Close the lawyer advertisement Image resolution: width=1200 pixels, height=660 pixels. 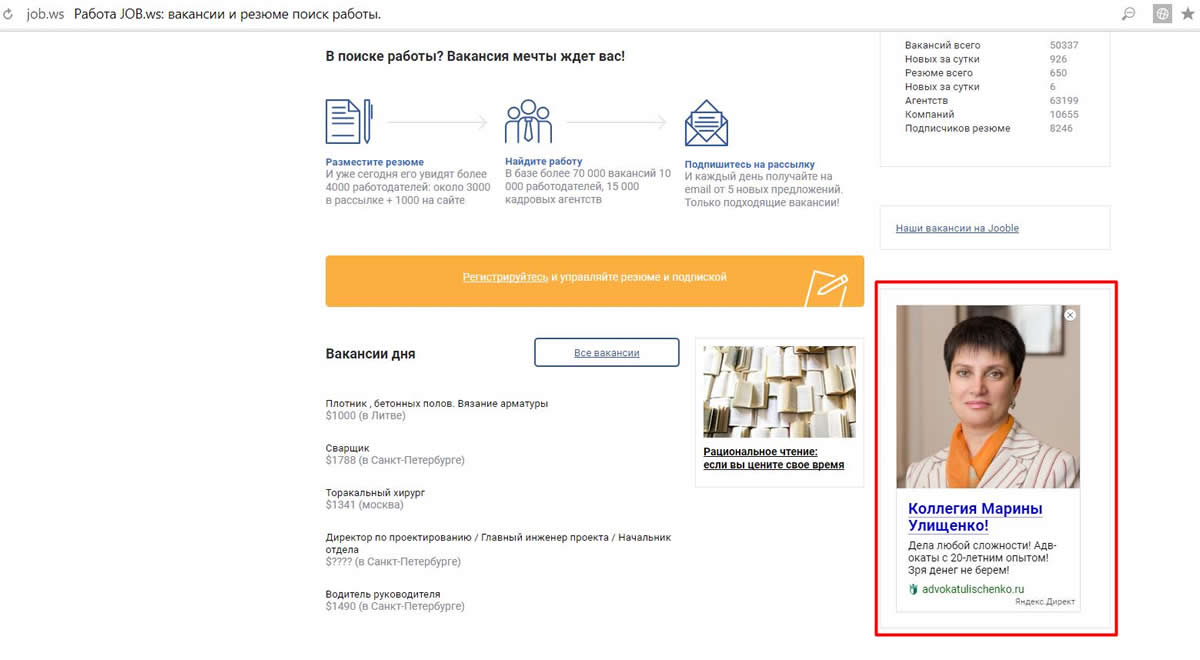(1070, 315)
